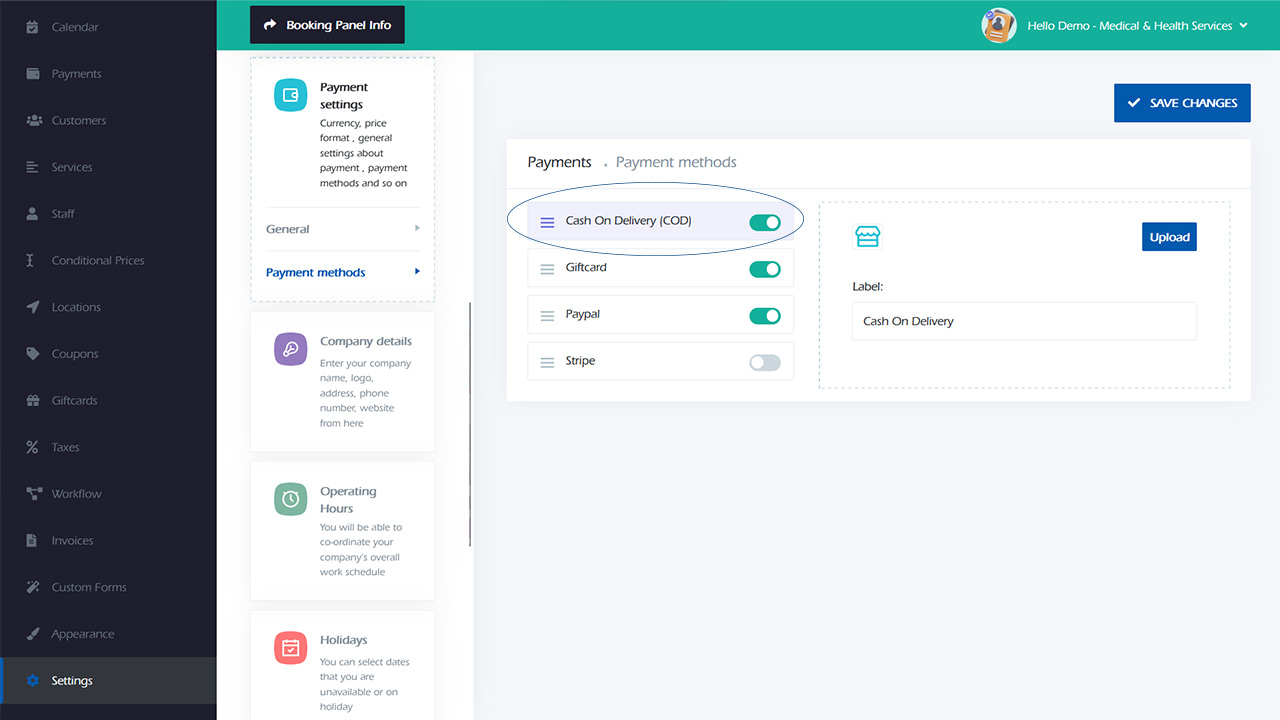1280x720 pixels.
Task: Open the Hello Demo account dropdown arrow
Action: coord(1243,26)
